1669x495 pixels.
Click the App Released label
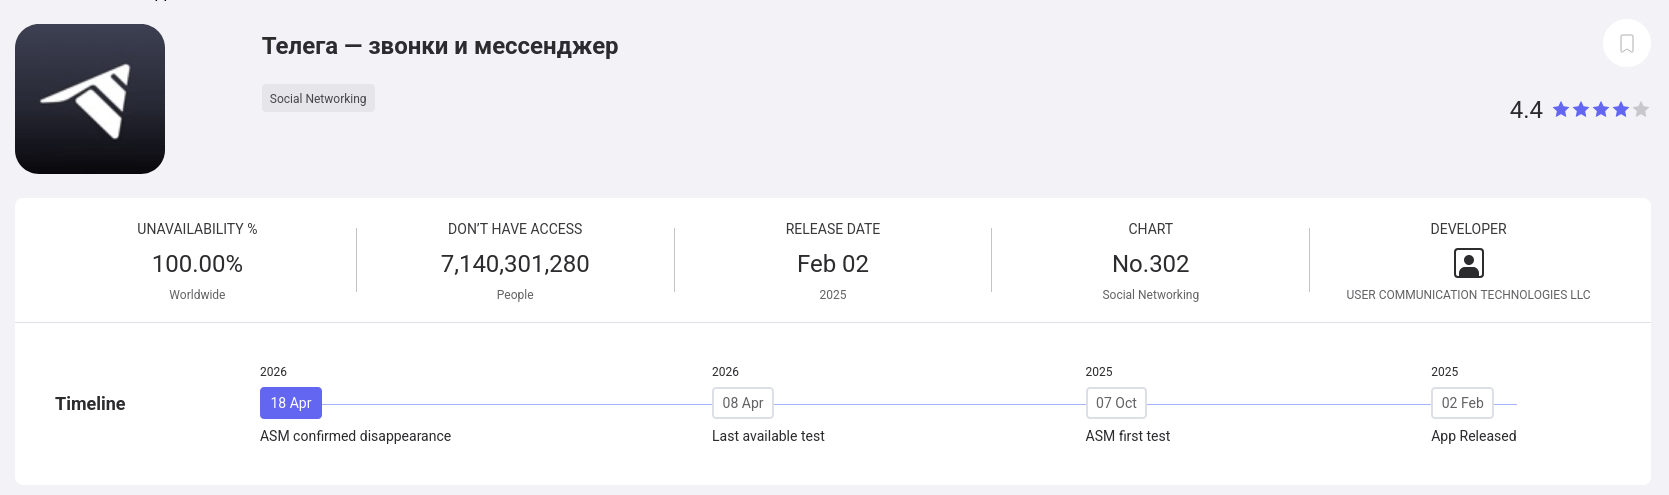(1473, 436)
